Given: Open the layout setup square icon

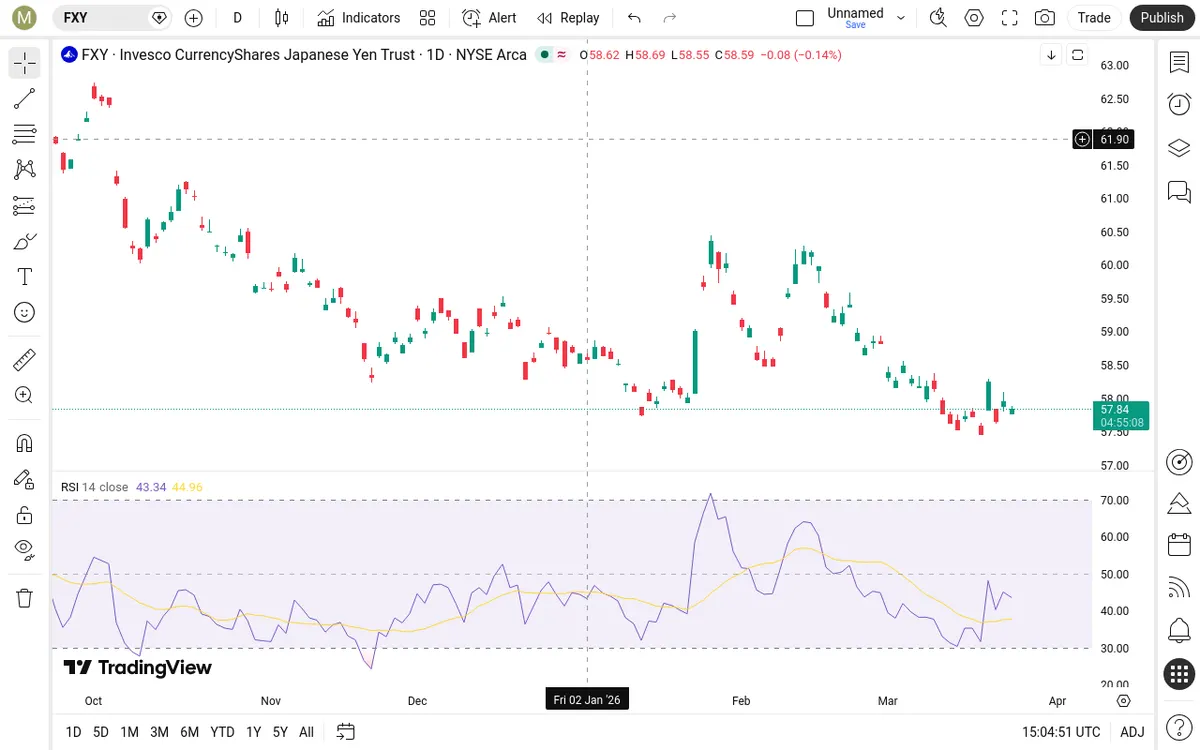Looking at the screenshot, I should pos(805,17).
